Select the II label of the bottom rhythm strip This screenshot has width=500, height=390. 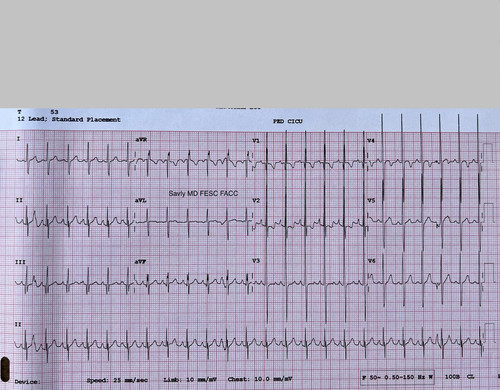click(x=18, y=324)
